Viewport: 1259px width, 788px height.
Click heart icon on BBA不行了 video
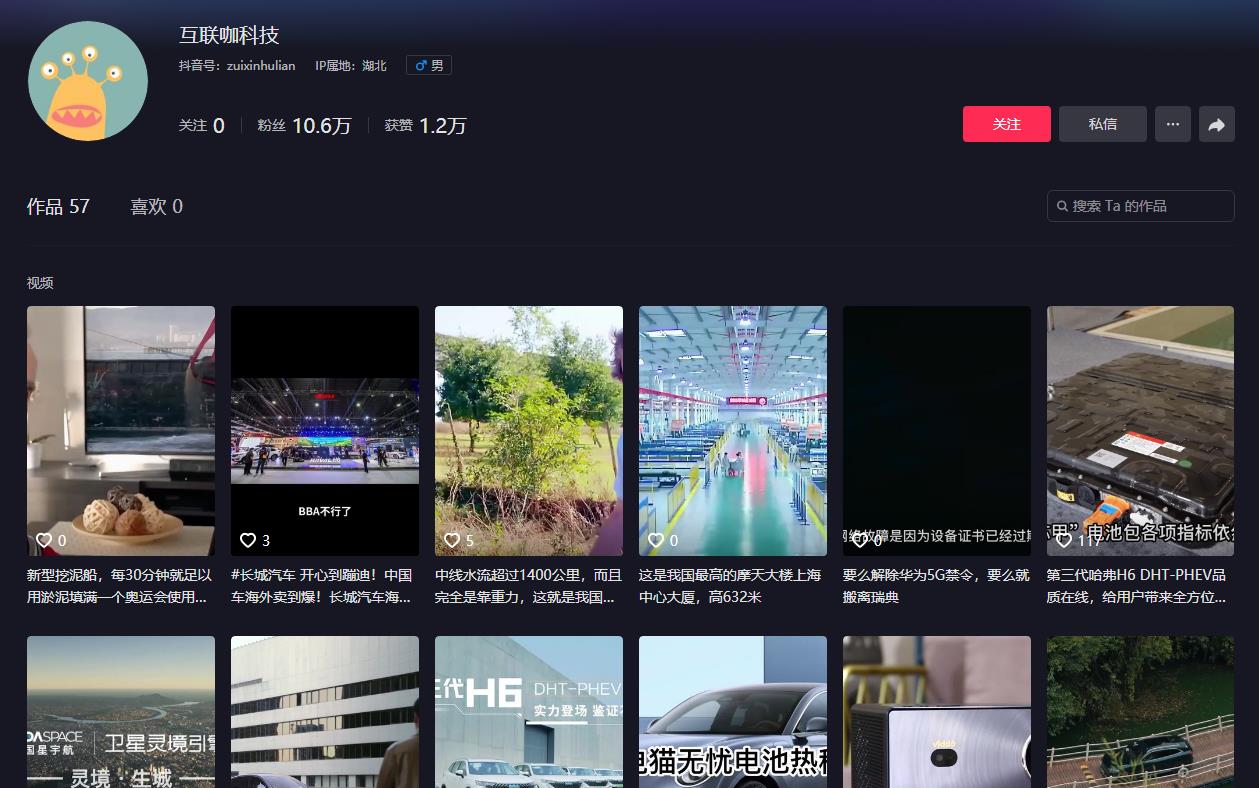point(248,540)
